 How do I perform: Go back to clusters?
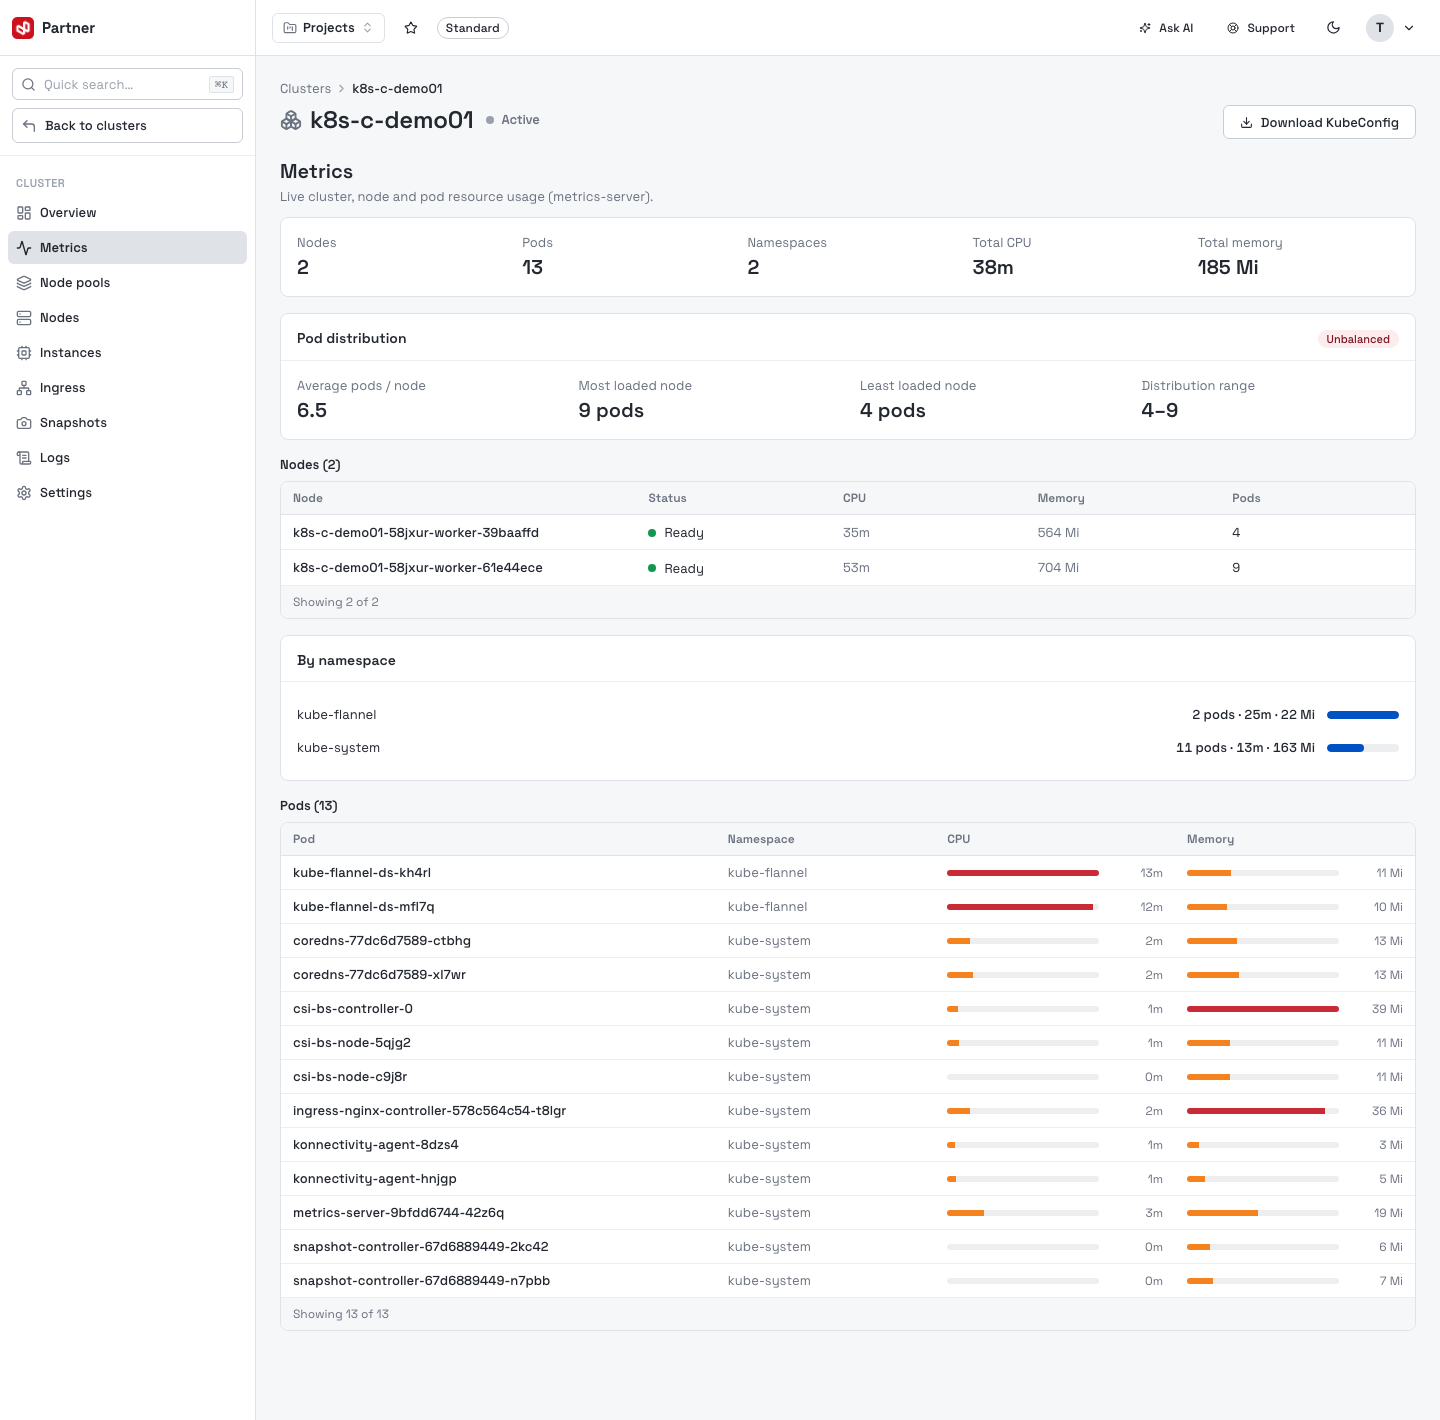tap(127, 125)
